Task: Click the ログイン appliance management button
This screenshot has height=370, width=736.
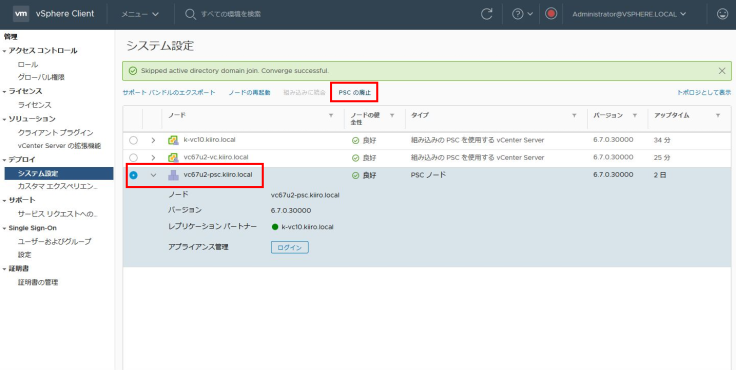Action: point(290,247)
